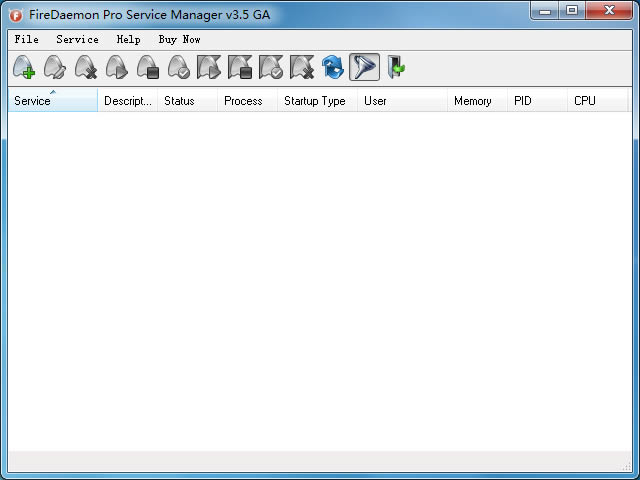Maximize the FireDaemon window
The height and width of the screenshot is (480, 640).
[572, 10]
